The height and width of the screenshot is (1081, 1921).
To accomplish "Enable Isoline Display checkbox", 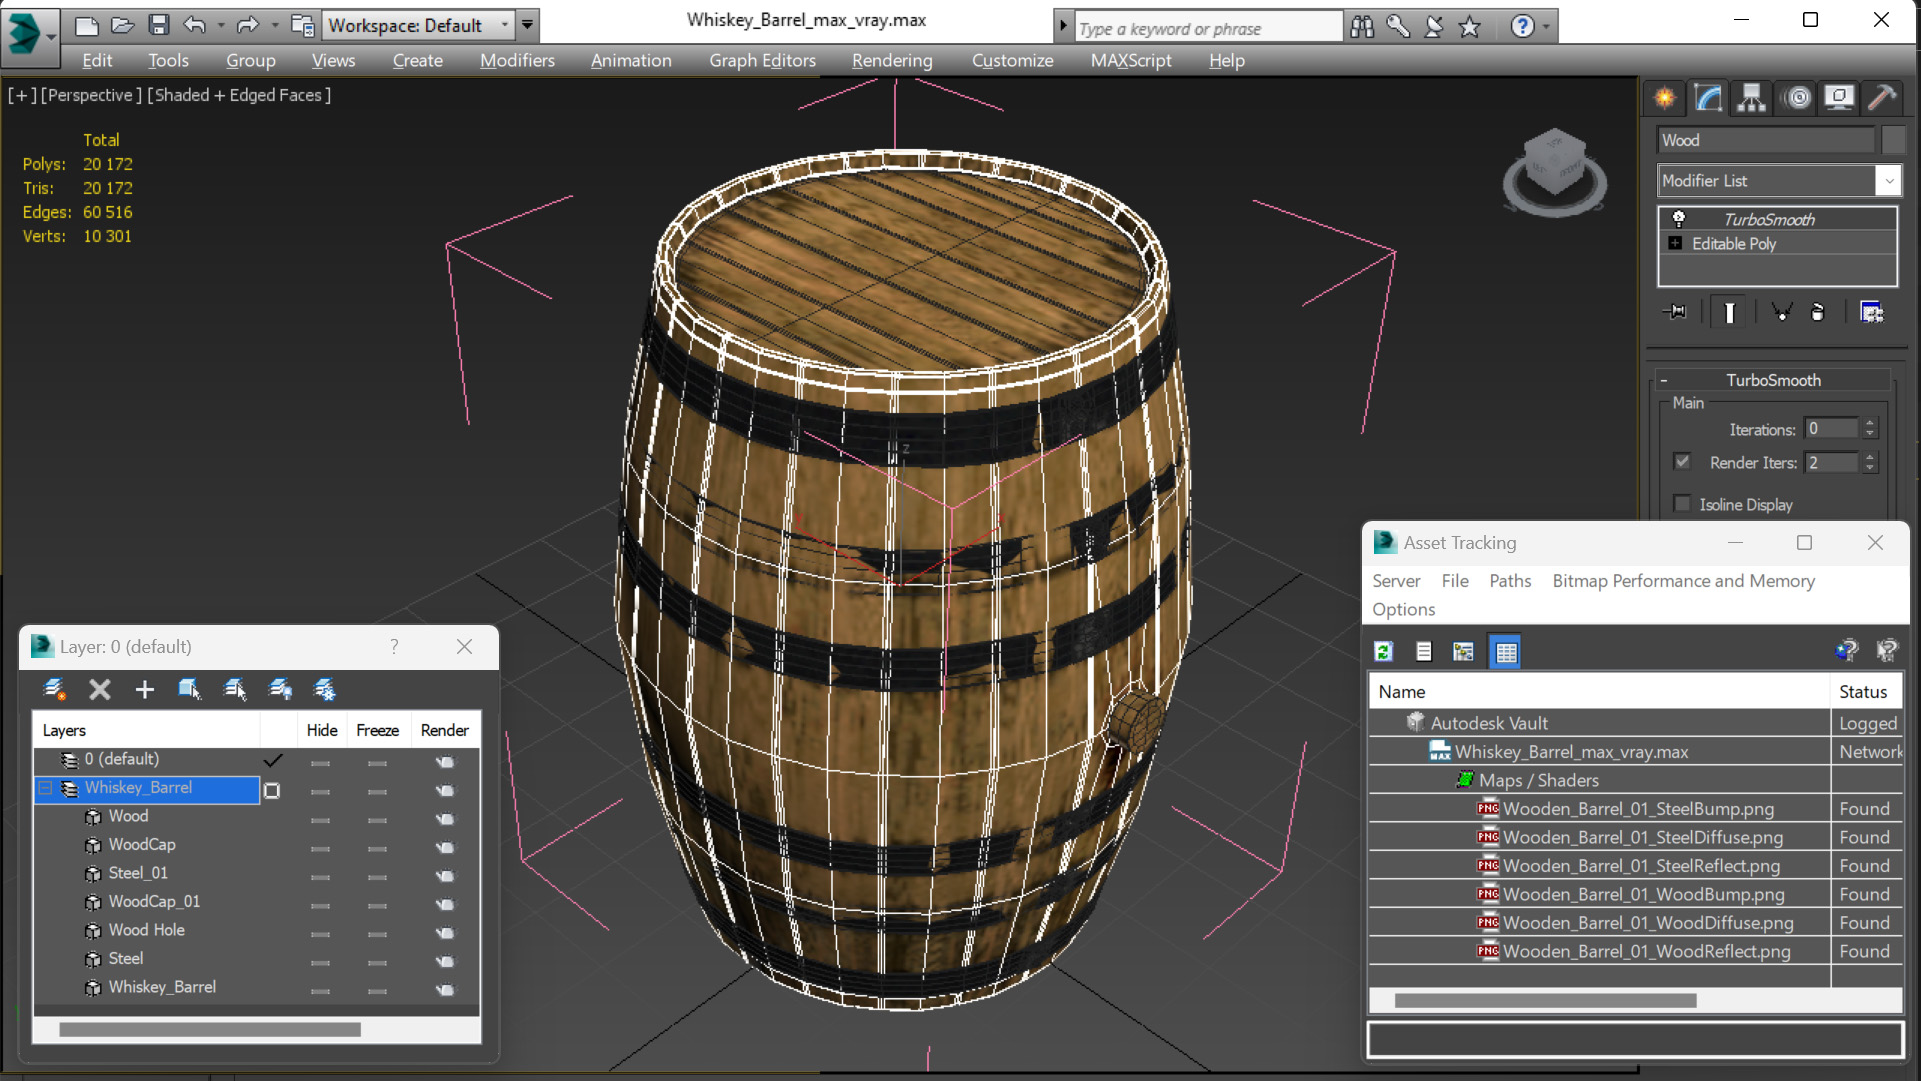I will pos(1682,504).
